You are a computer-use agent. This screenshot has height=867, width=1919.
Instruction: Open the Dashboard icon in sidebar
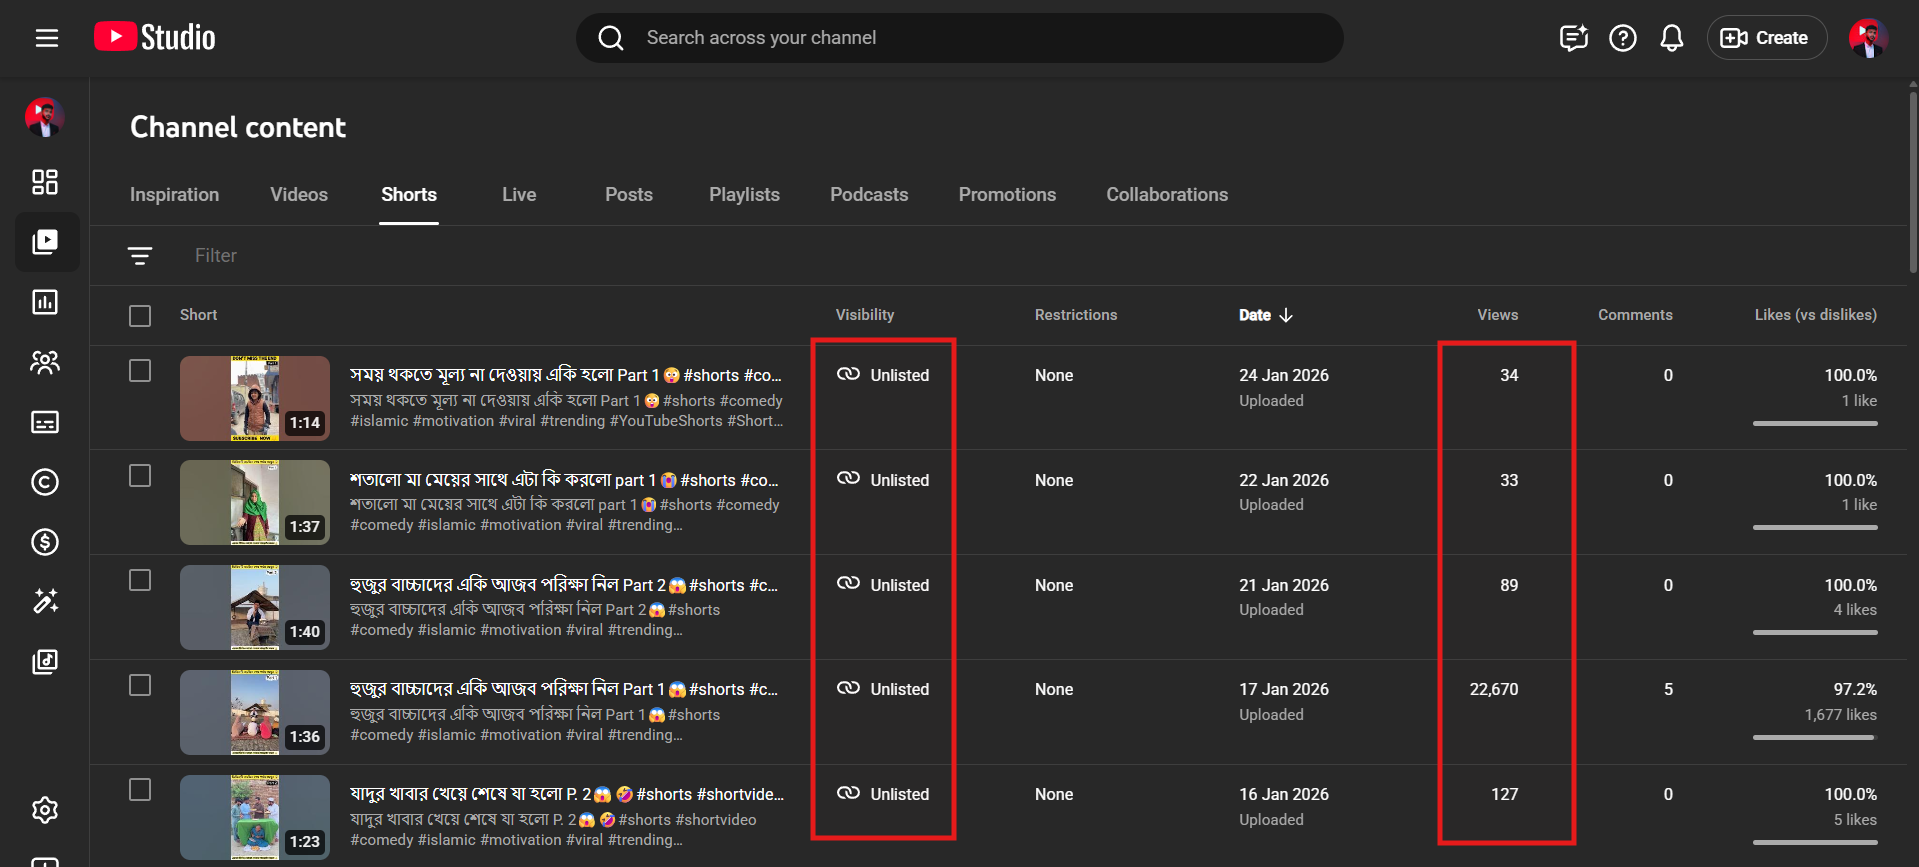(x=45, y=182)
